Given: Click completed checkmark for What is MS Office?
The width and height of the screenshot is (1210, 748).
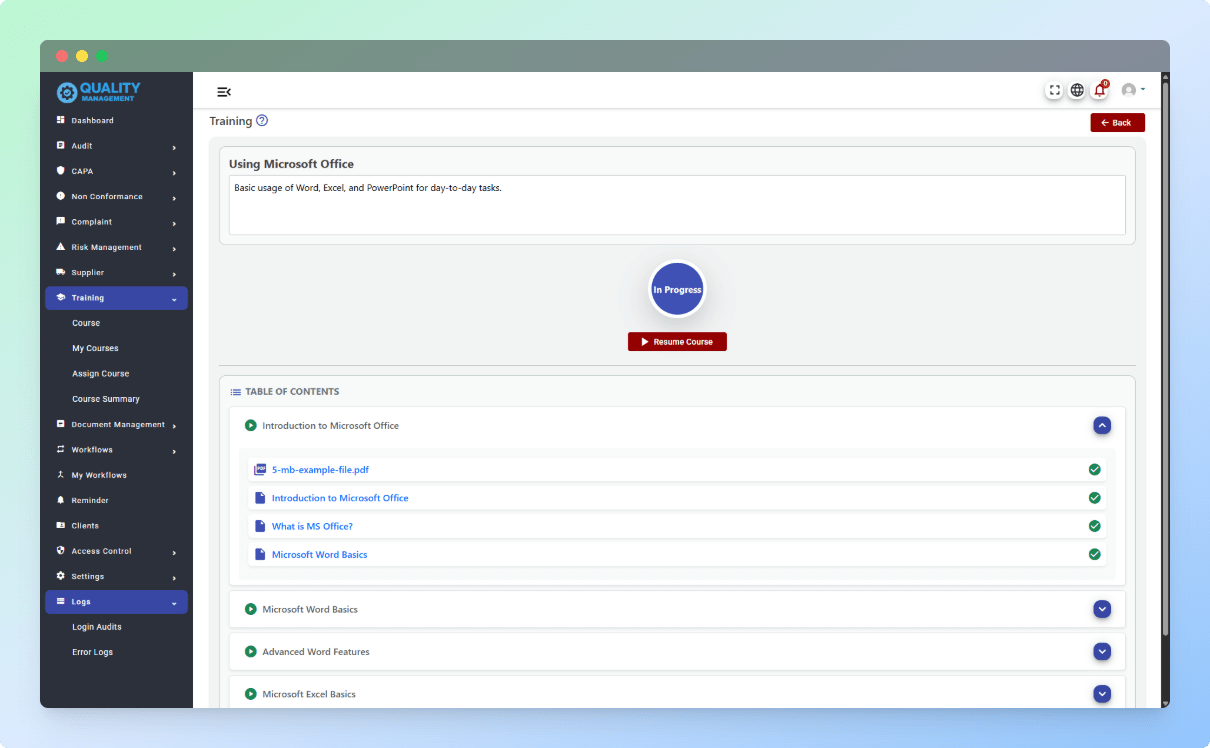Looking at the screenshot, I should point(1094,526).
